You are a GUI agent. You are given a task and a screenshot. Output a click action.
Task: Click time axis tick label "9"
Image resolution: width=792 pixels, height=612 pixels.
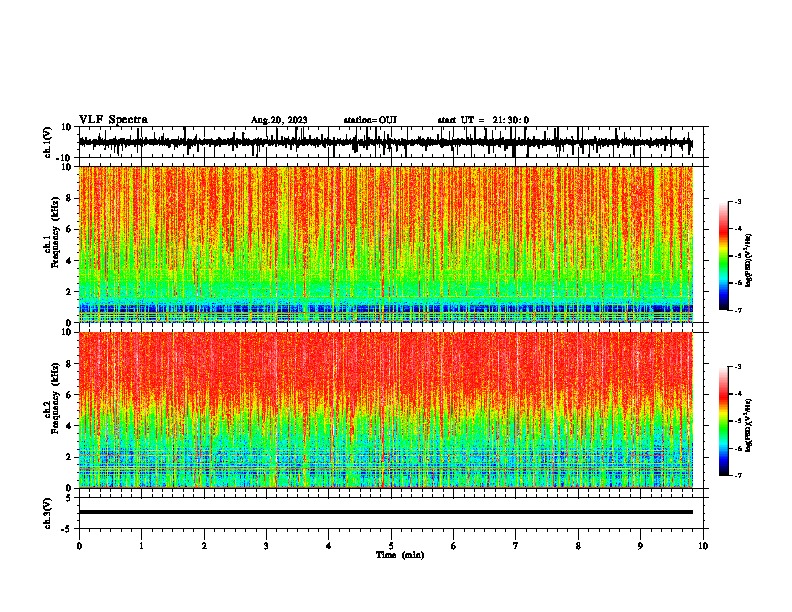pyautogui.click(x=640, y=546)
